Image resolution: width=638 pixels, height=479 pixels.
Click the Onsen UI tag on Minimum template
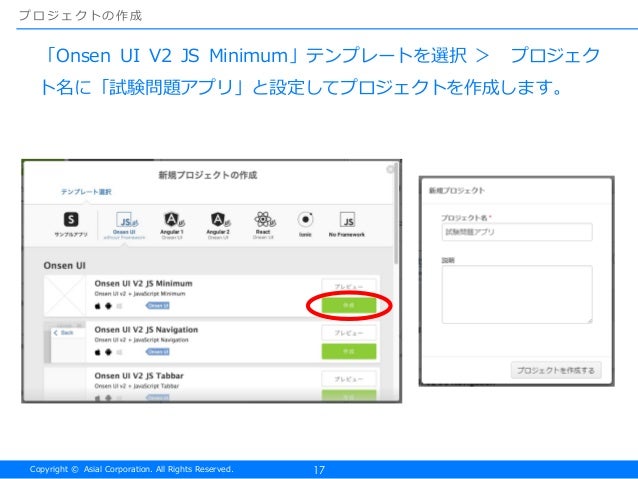pyautogui.click(x=157, y=306)
